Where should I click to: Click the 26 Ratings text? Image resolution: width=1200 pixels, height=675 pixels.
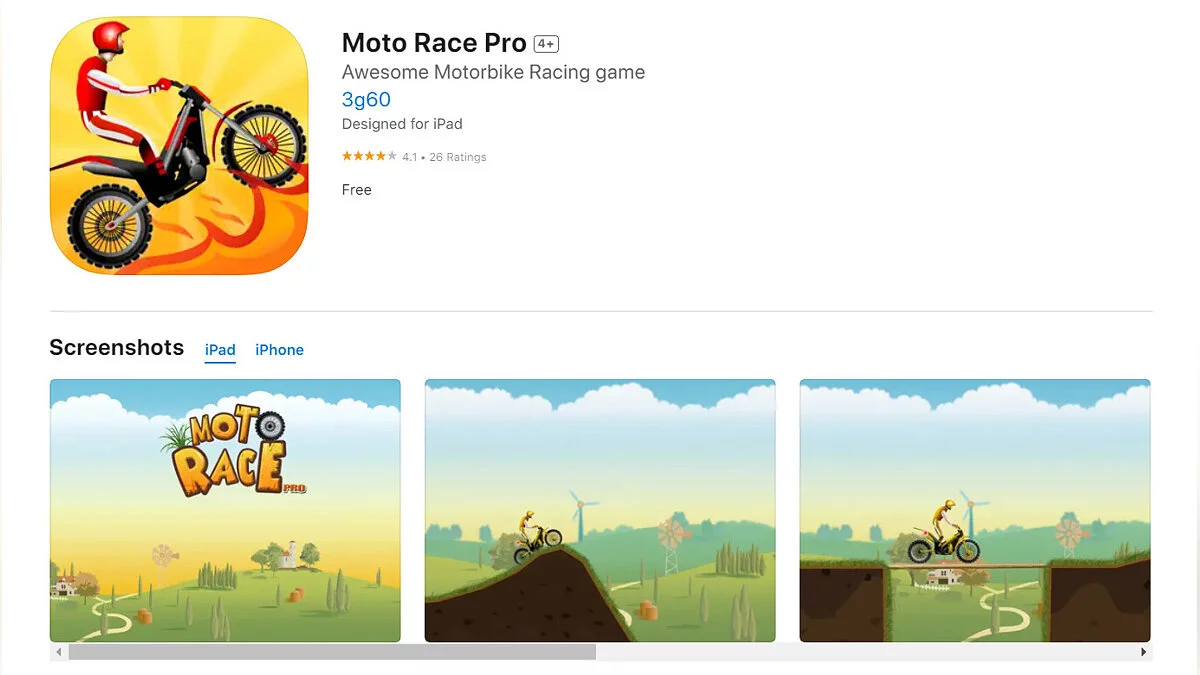click(457, 157)
